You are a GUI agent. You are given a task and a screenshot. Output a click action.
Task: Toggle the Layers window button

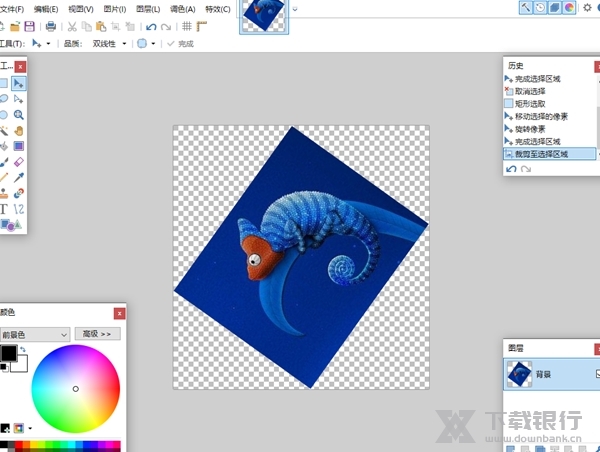(554, 7)
